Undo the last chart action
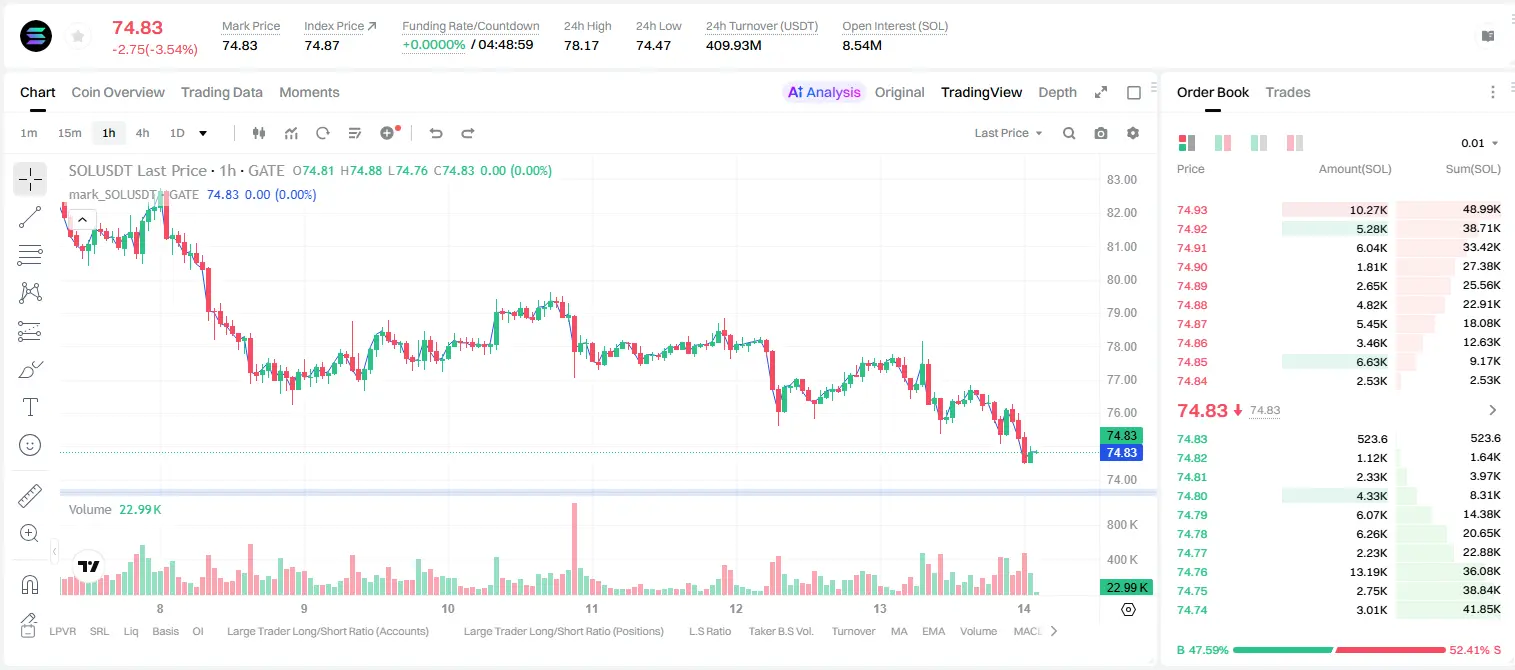1515x670 pixels. tap(436, 133)
